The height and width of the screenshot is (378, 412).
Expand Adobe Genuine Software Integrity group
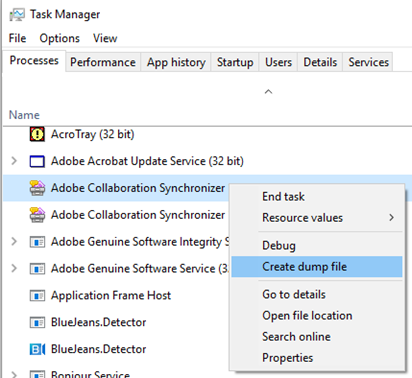click(14, 241)
